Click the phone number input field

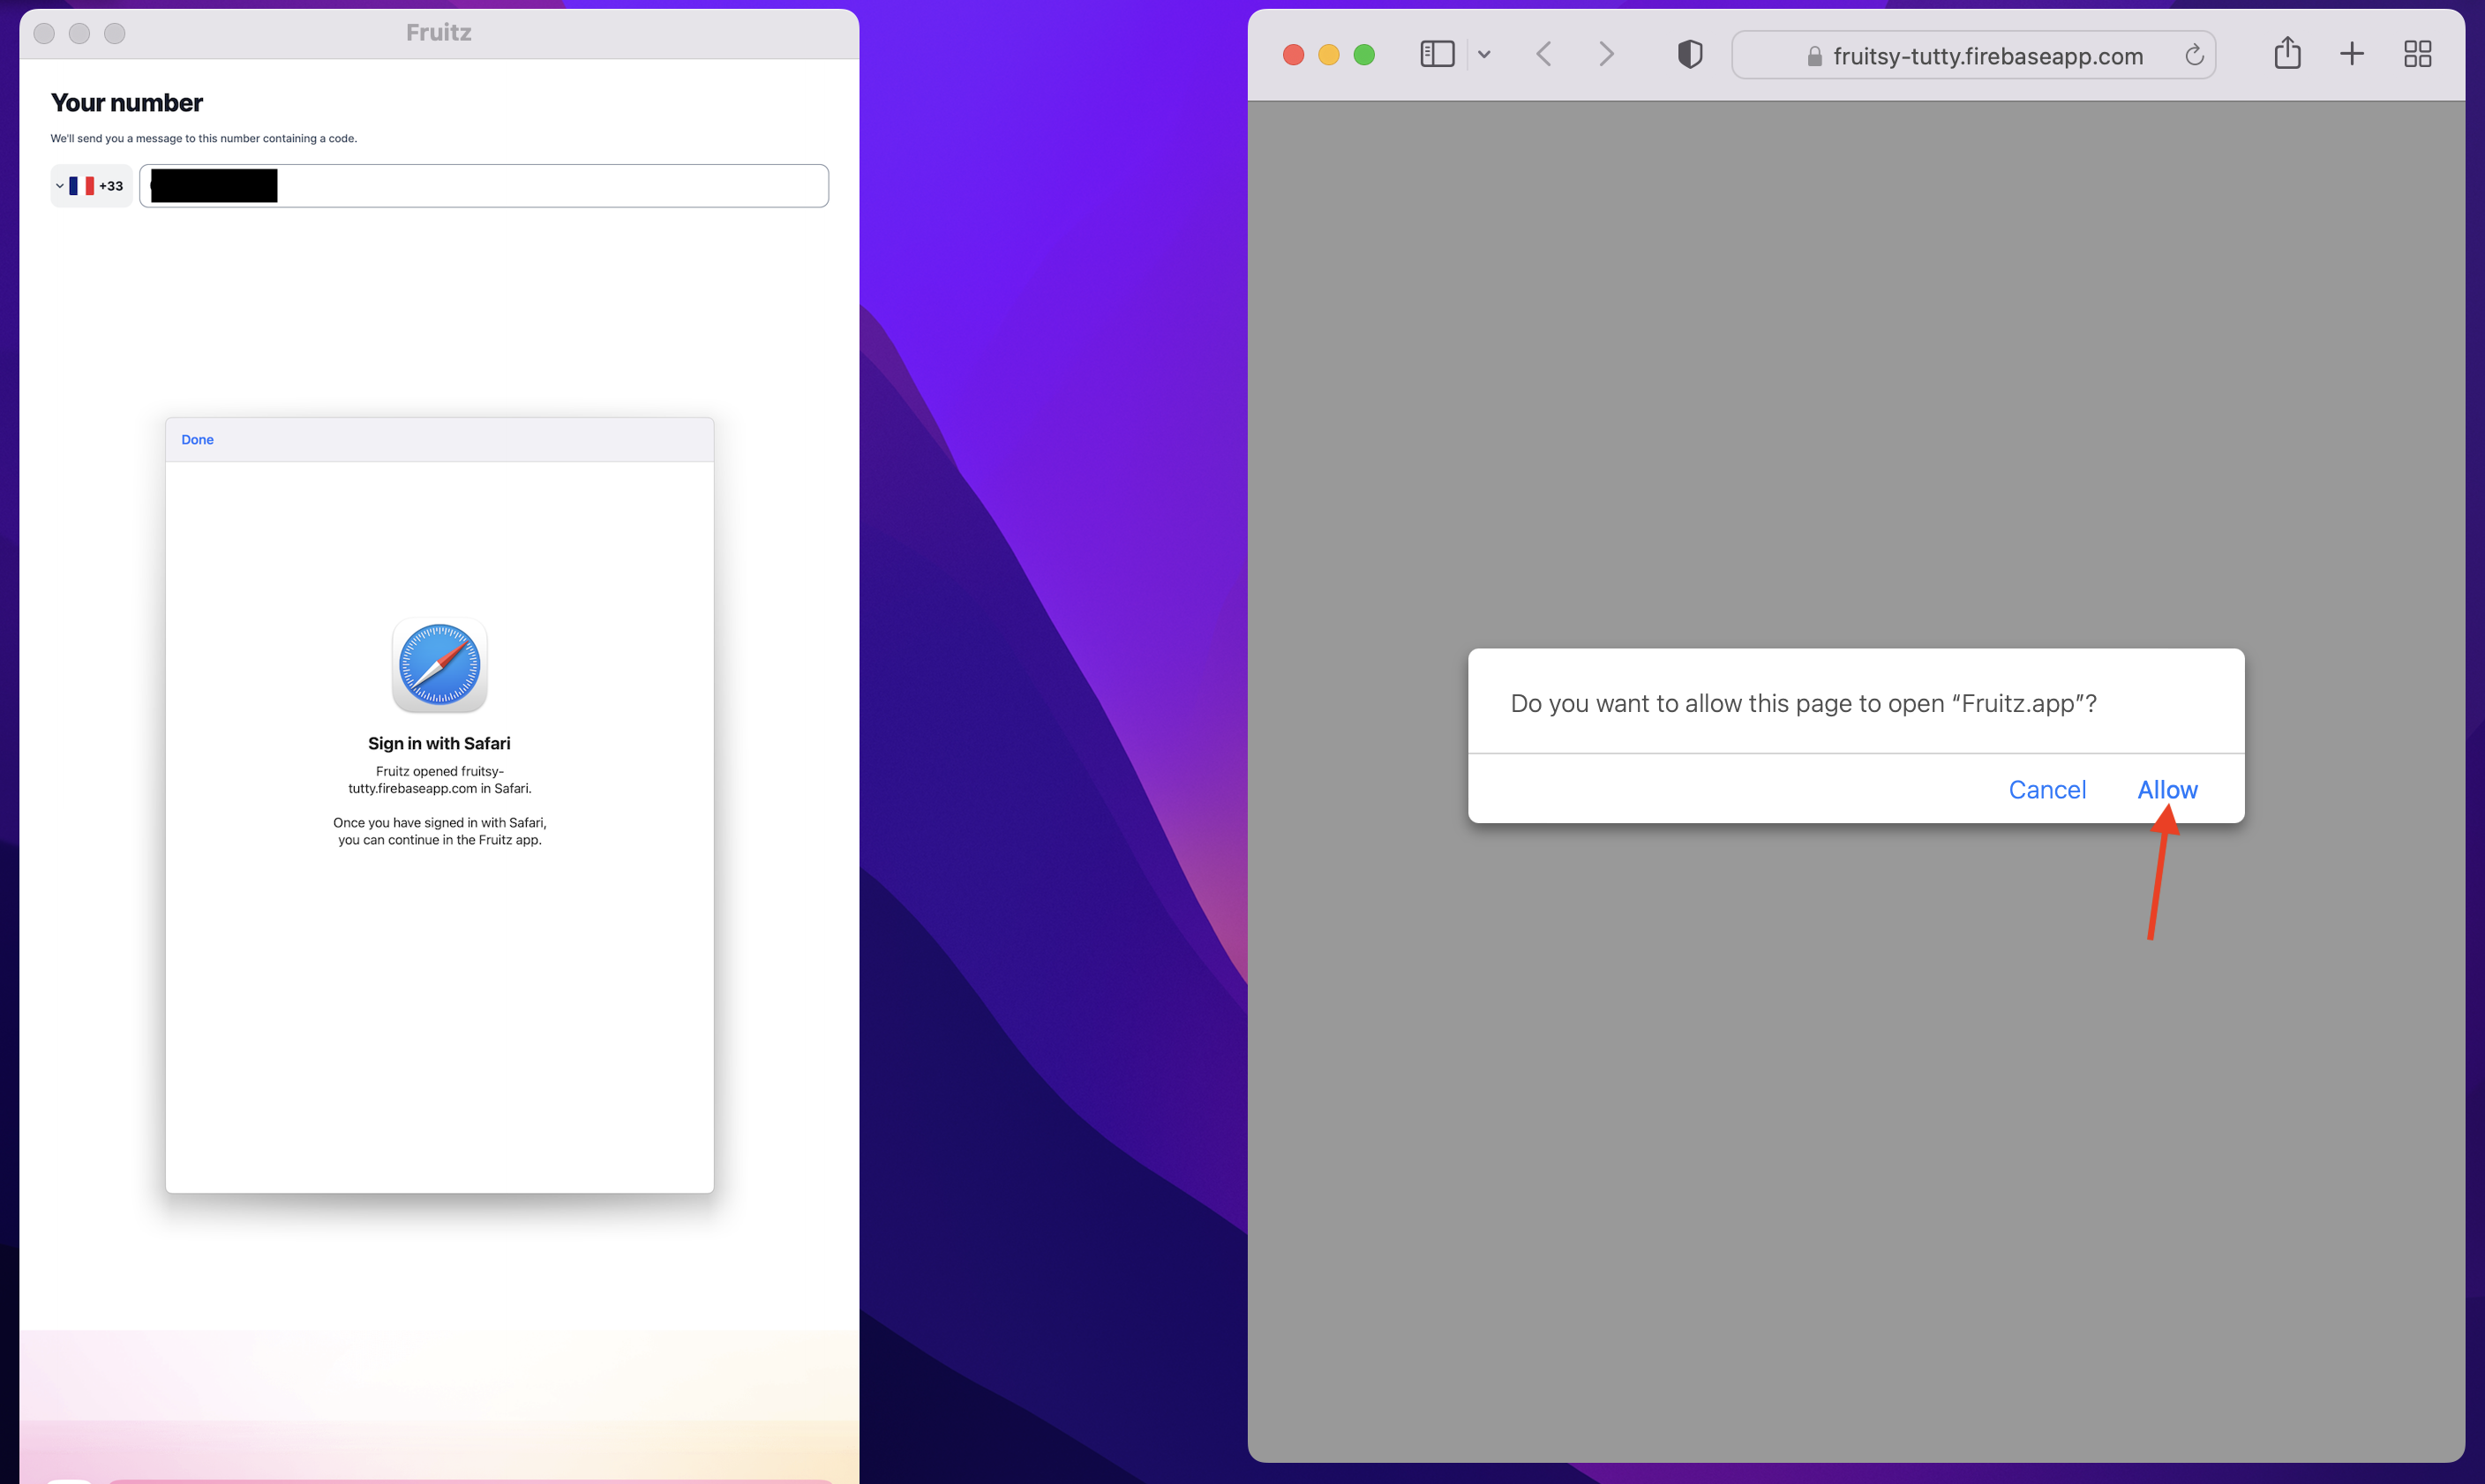click(550, 186)
